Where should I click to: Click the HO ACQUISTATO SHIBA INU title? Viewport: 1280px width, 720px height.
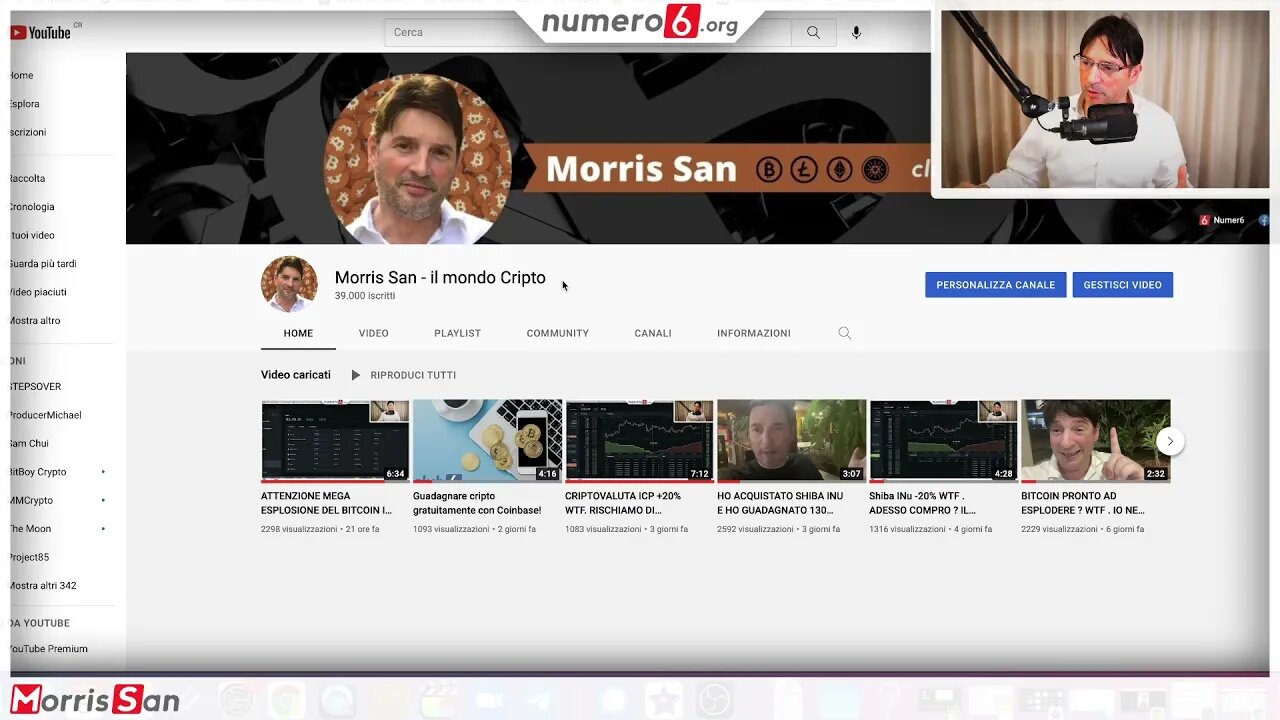(780, 503)
